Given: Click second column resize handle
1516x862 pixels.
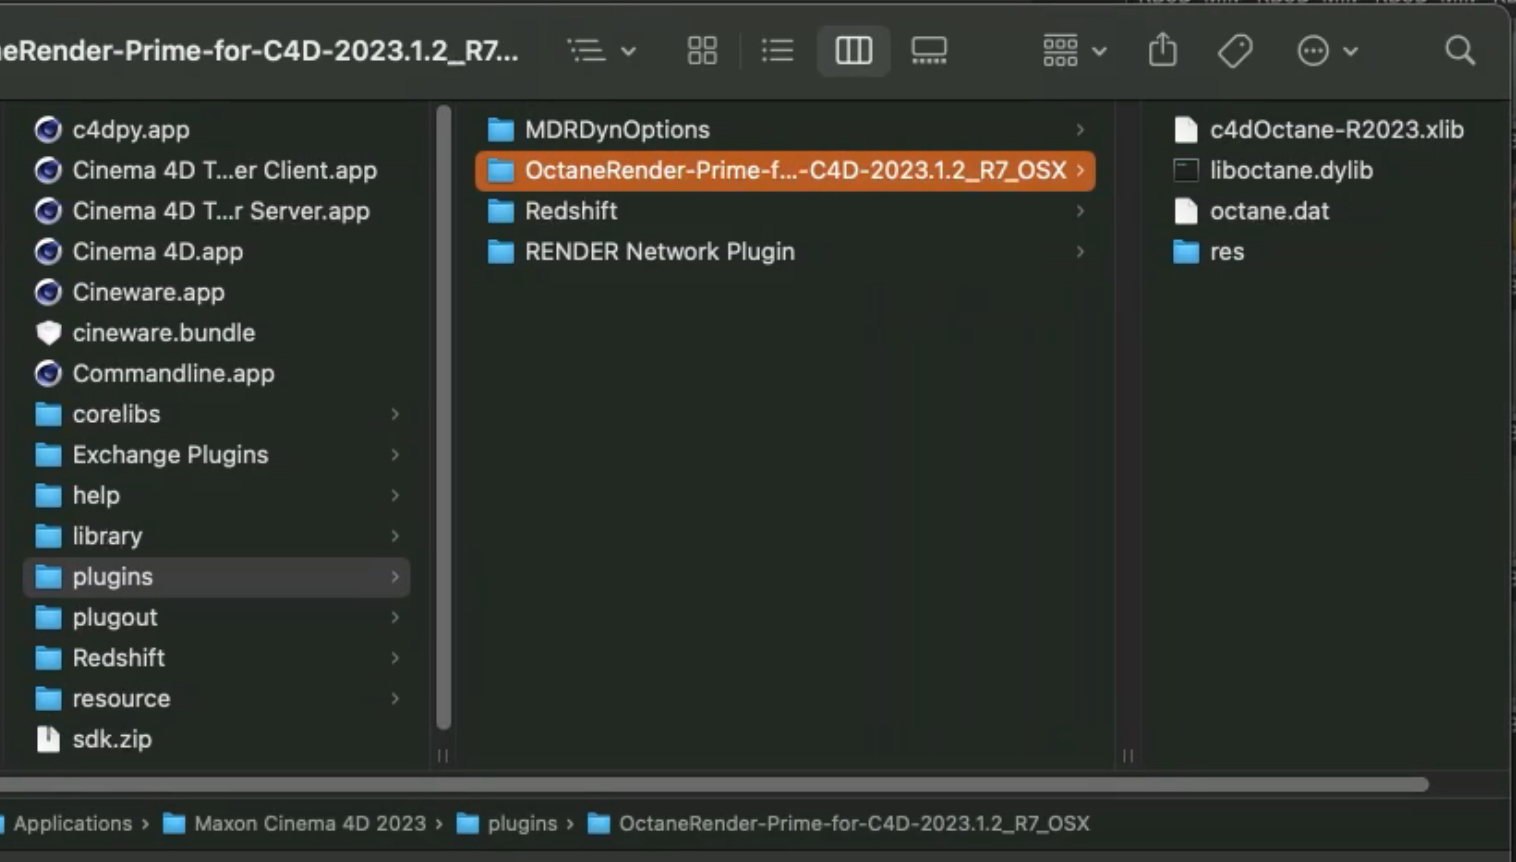Looking at the screenshot, I should (1128, 755).
